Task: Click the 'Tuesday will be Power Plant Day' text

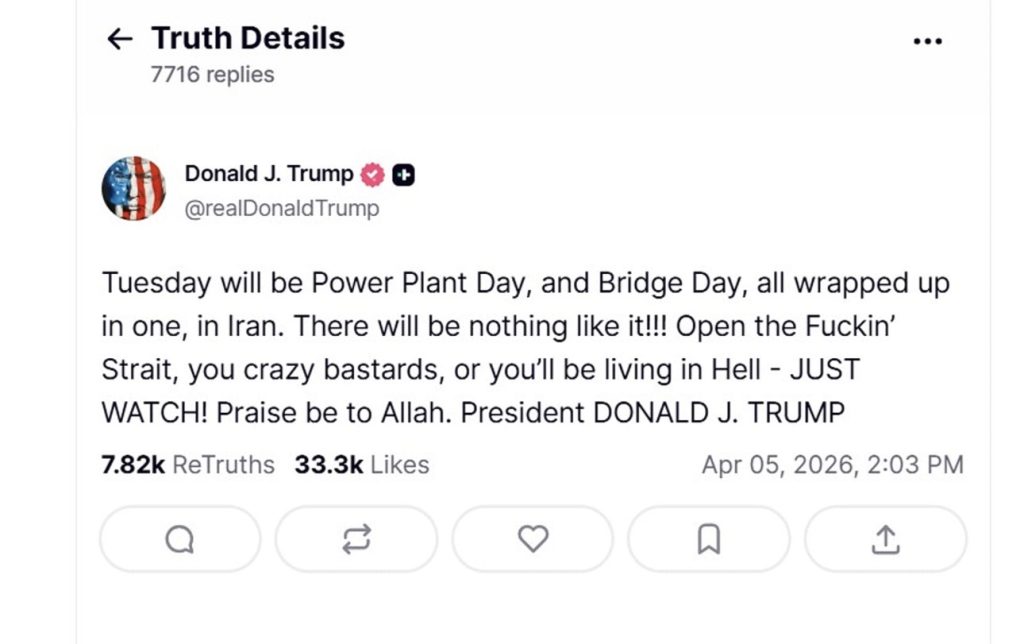Action: pyautogui.click(x=316, y=283)
